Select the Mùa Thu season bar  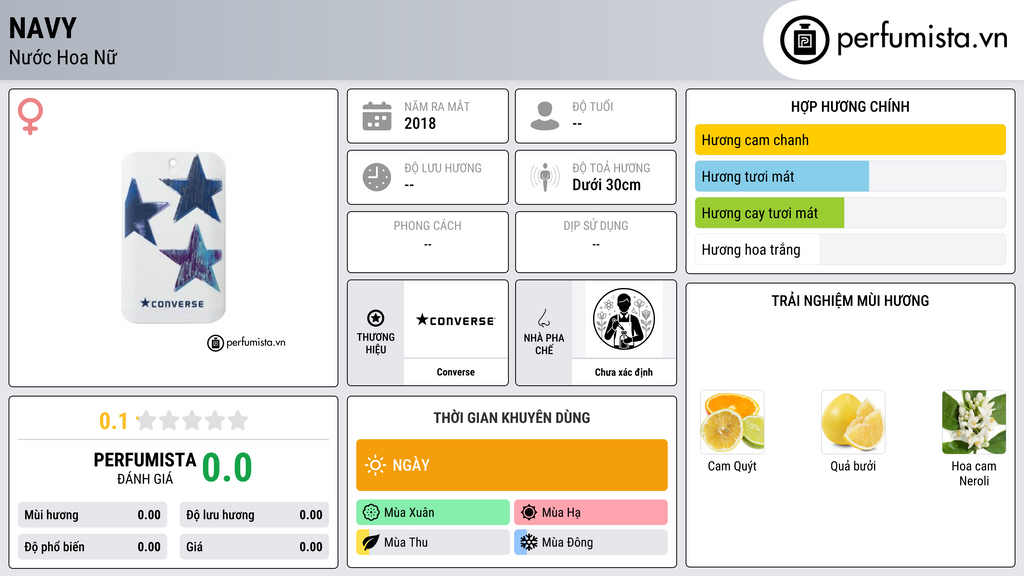tap(433, 542)
